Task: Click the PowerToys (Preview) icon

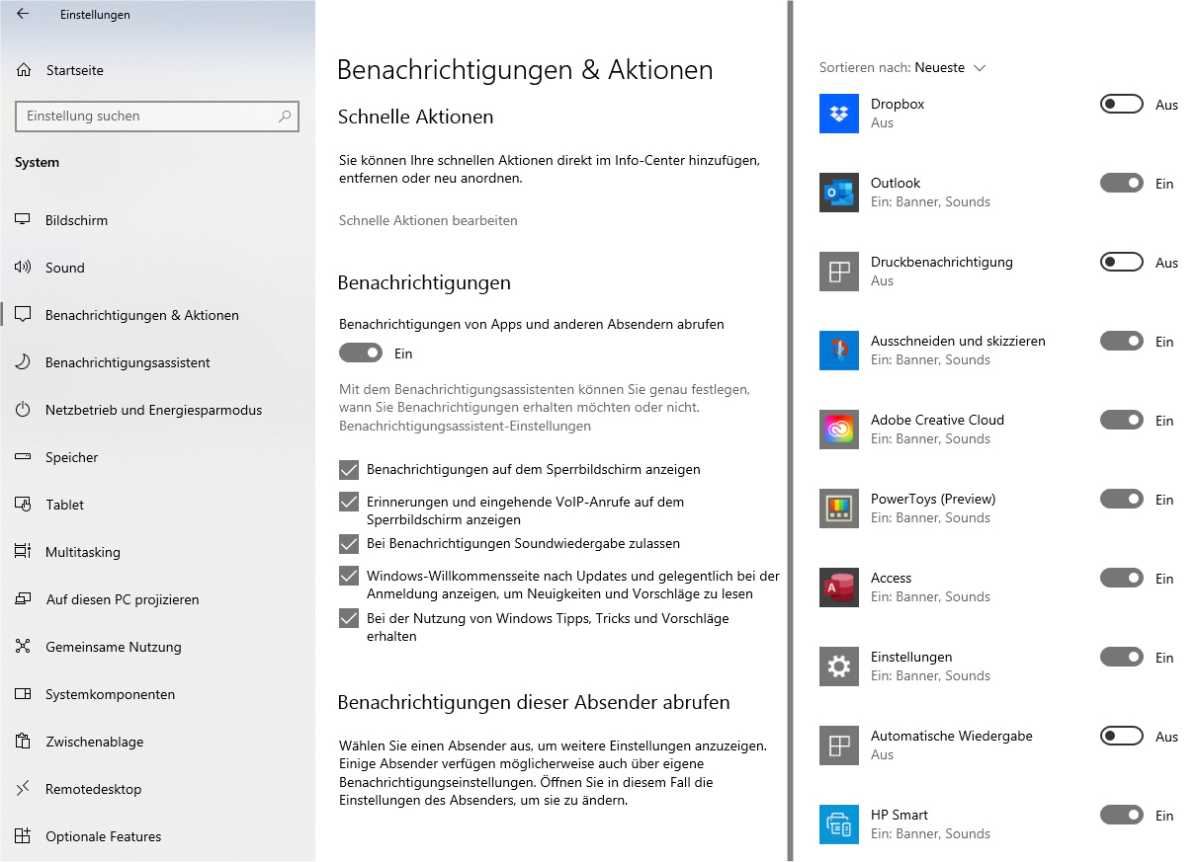Action: pos(838,507)
